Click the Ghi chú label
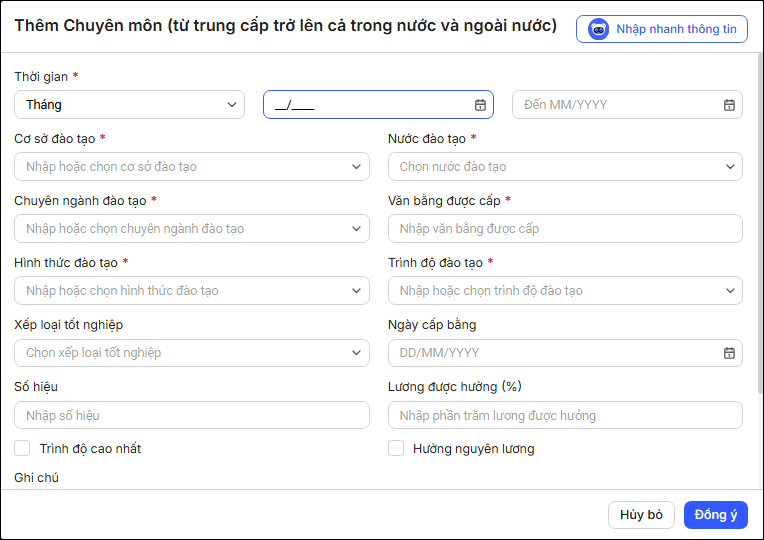The image size is (764, 540). click(37, 478)
